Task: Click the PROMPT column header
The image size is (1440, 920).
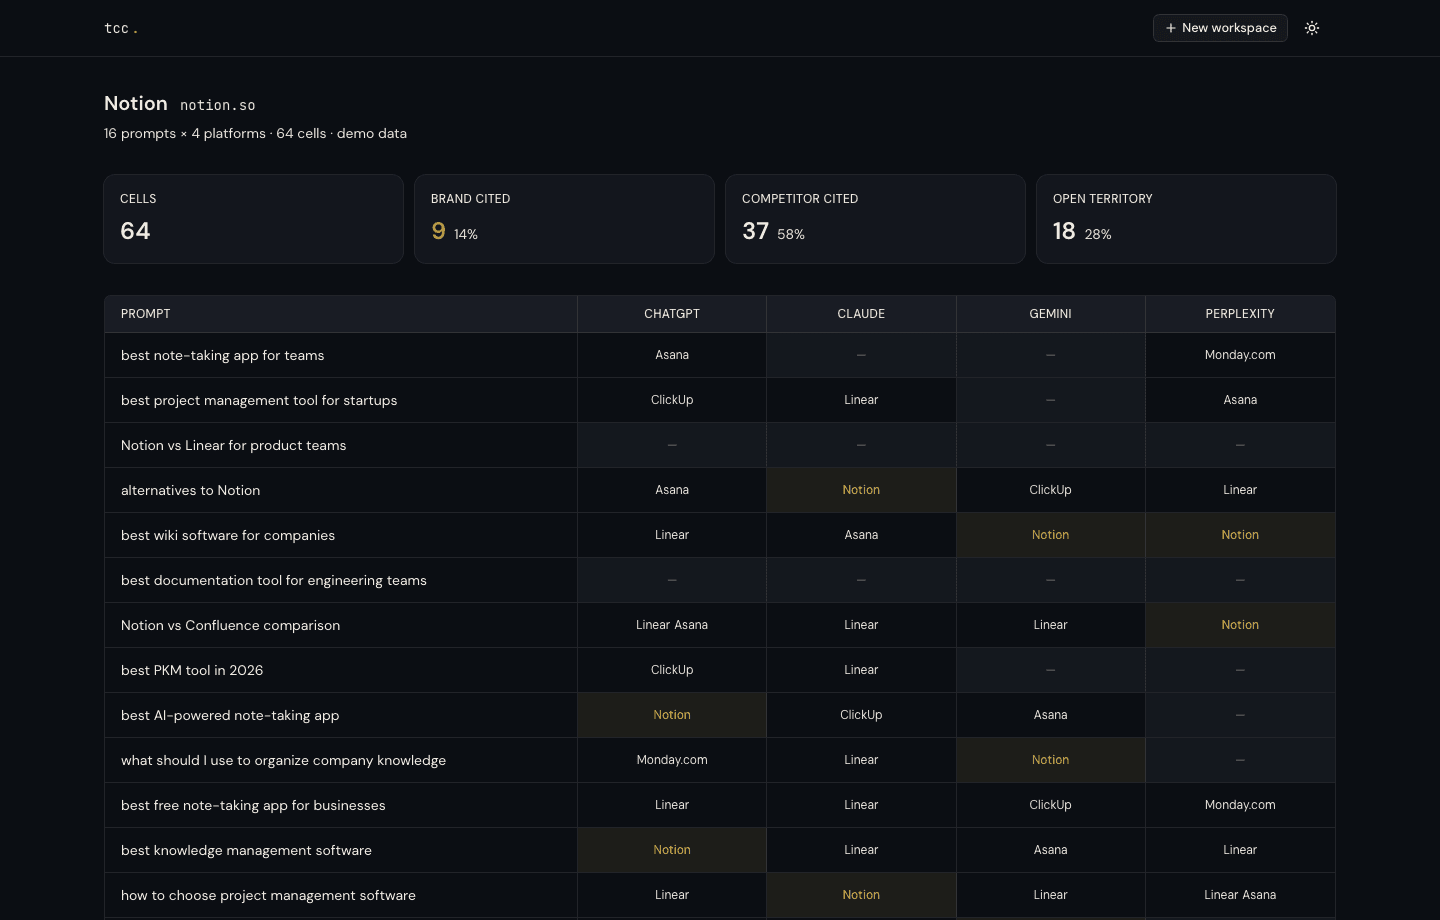Action: [x=341, y=314]
